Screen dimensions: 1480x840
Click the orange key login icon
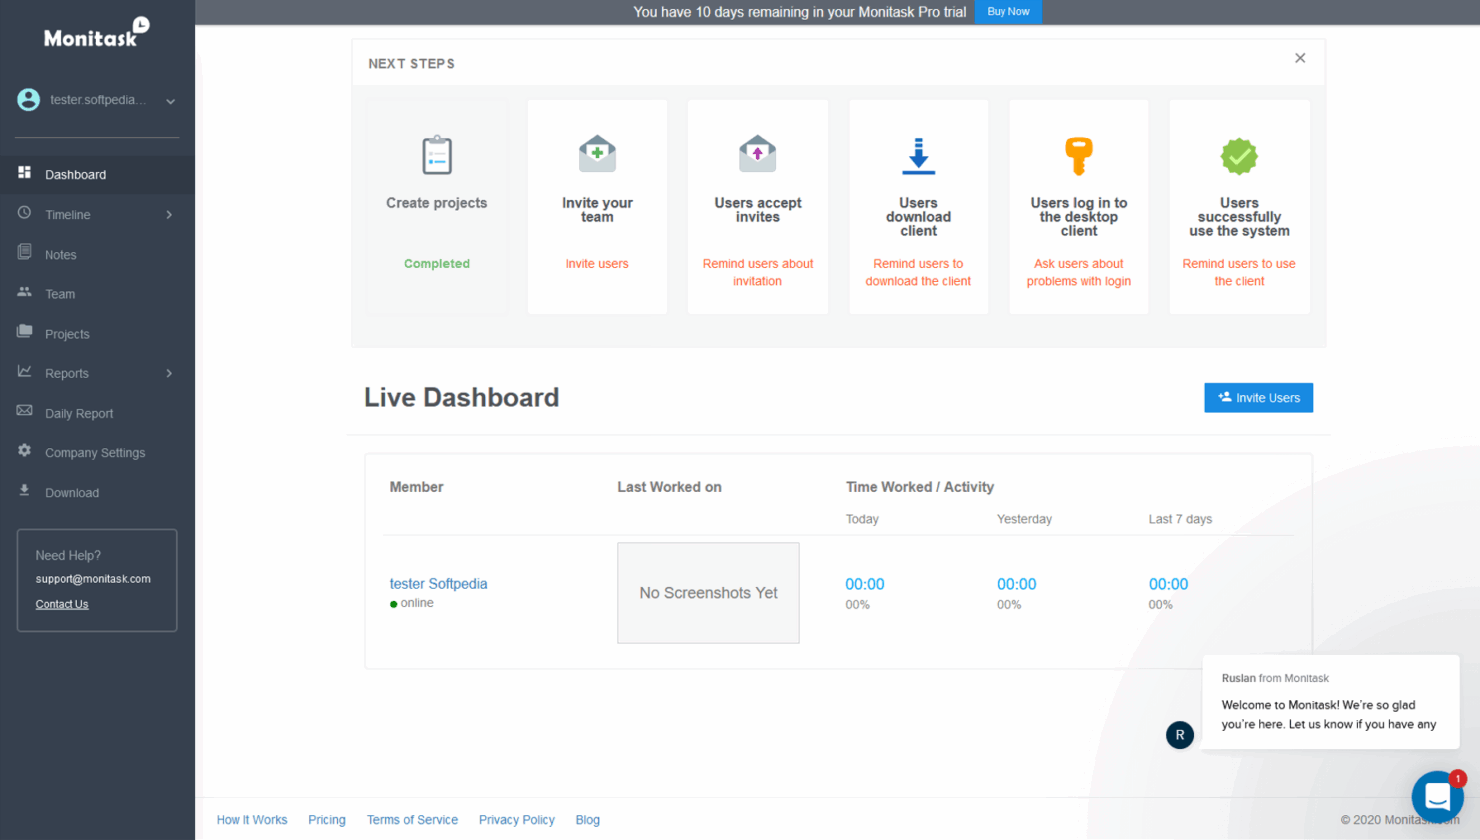click(1078, 156)
